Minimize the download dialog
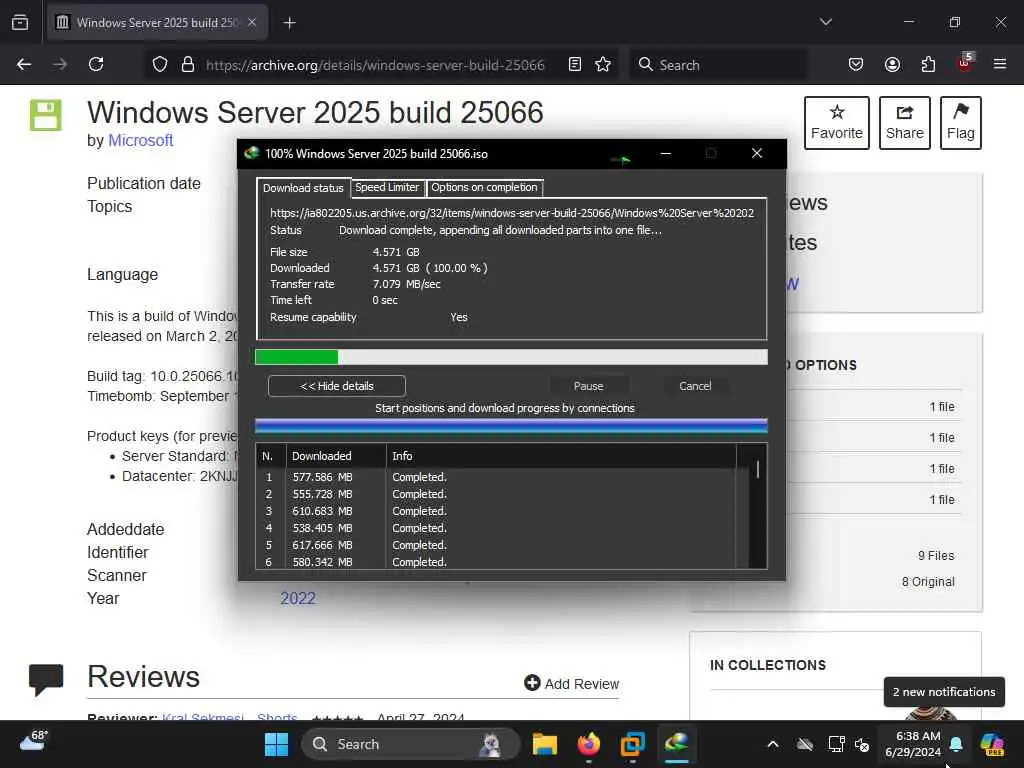This screenshot has height=768, width=1024. point(665,153)
